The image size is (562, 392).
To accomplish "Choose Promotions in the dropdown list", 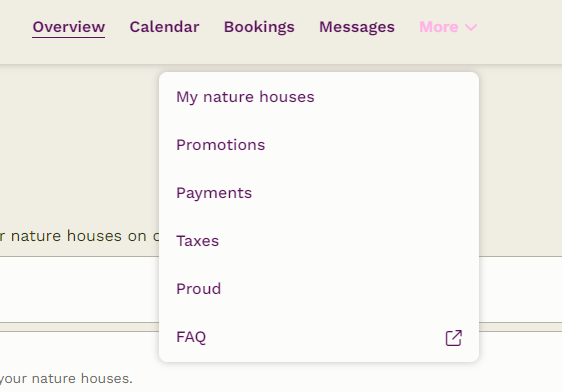I will 319,145.
